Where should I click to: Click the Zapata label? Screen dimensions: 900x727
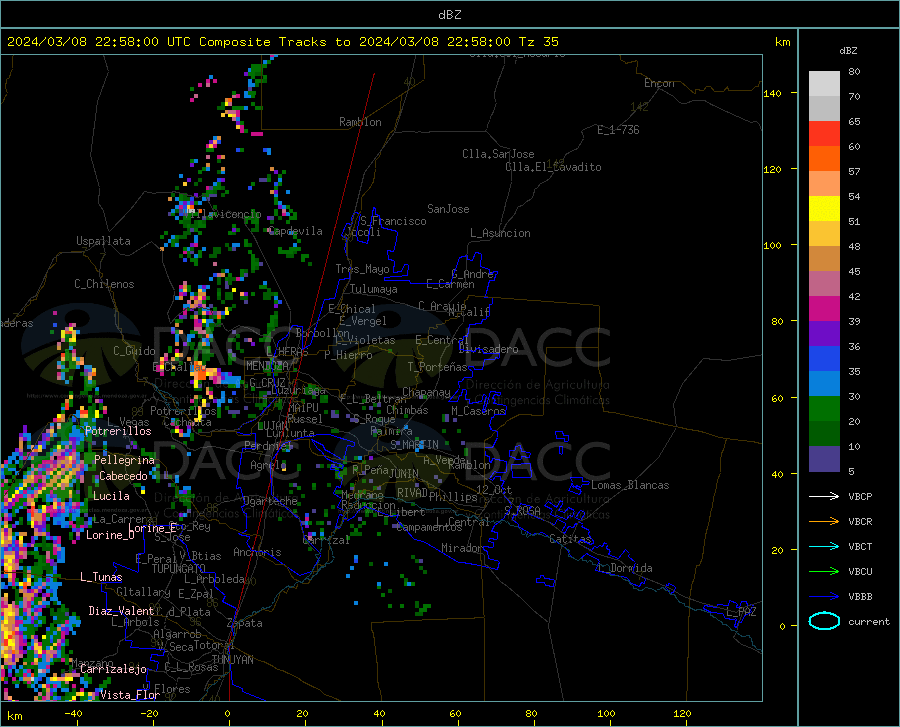[x=245, y=623]
